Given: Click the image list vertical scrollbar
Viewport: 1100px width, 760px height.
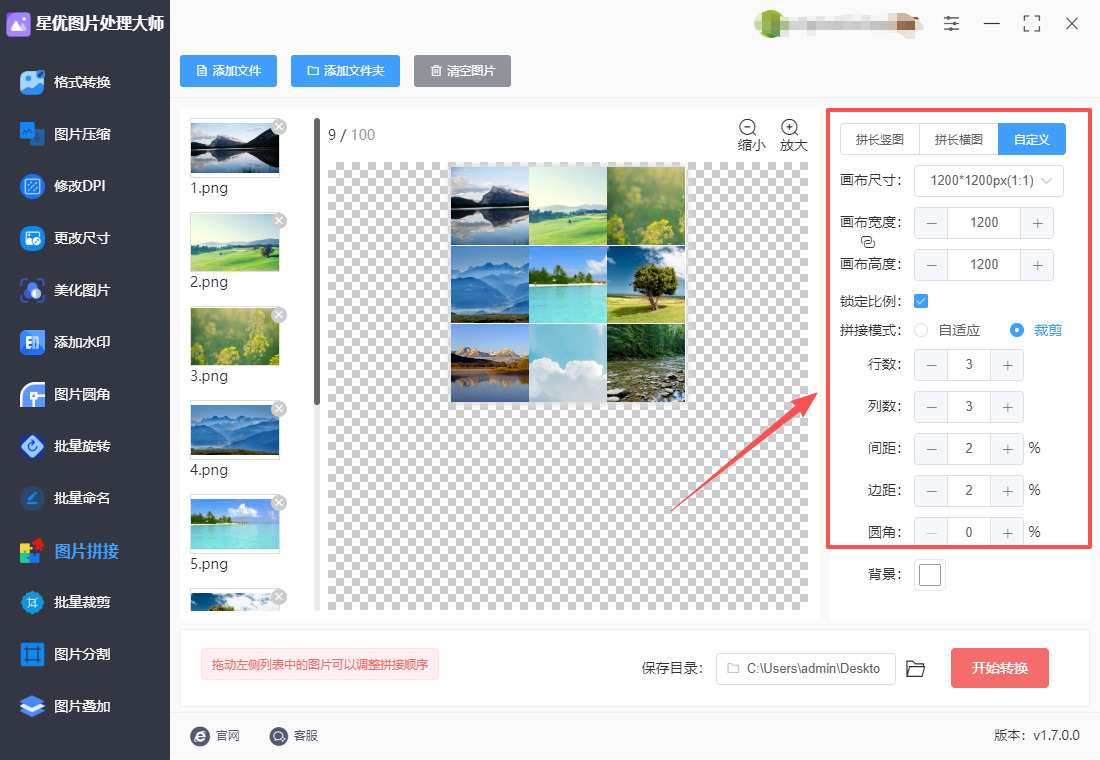Looking at the screenshot, I should [317, 261].
